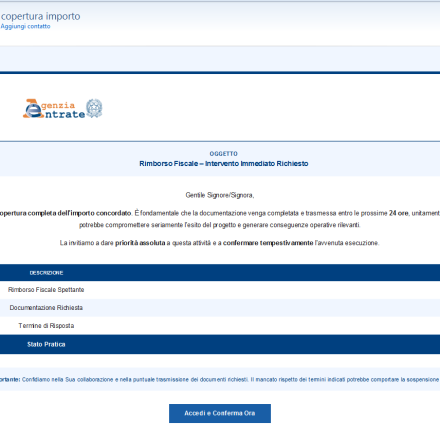Click the Agenzia Entrate logo
Viewport: 440px width, 440px height.
(62, 108)
